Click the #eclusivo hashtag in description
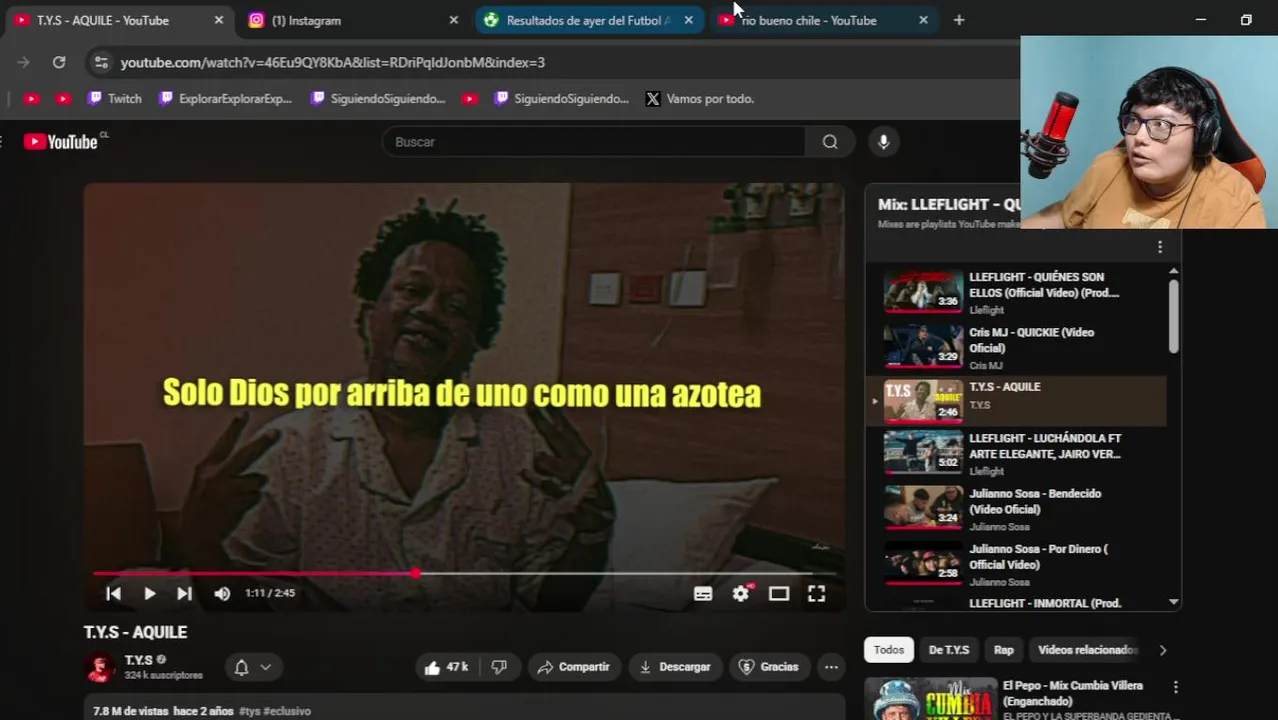Image resolution: width=1278 pixels, height=720 pixels. point(287,711)
